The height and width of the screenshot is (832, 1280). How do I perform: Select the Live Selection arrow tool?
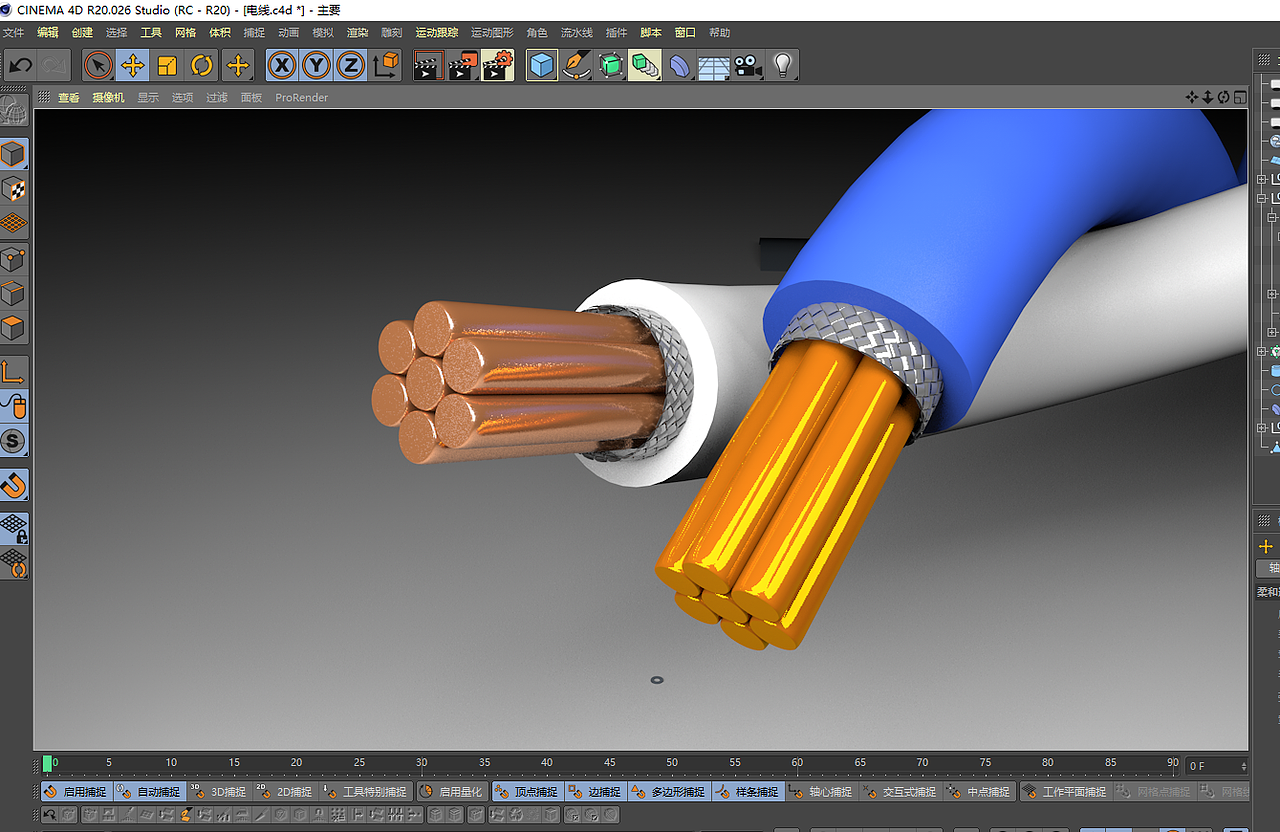[x=98, y=66]
